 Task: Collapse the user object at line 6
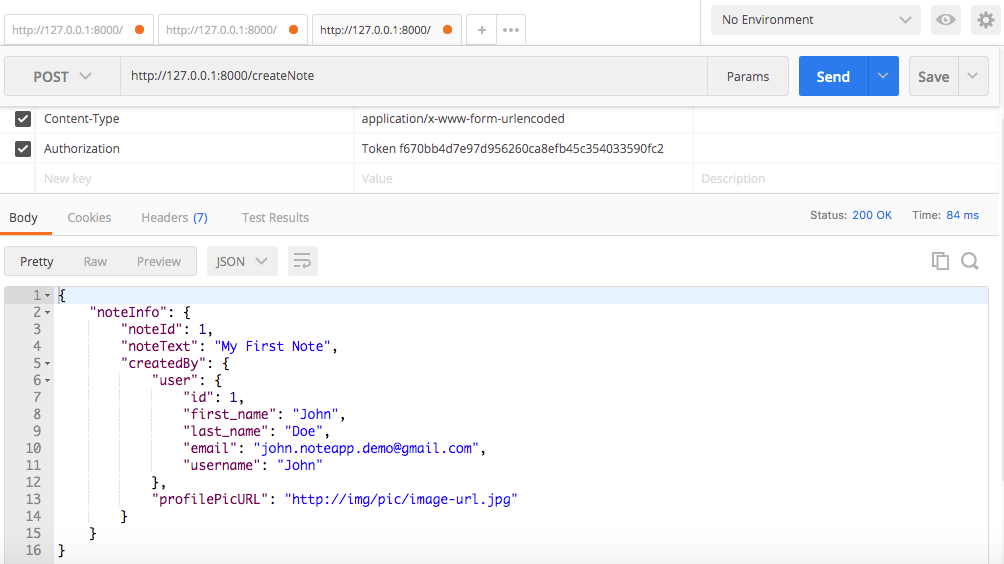(x=47, y=381)
